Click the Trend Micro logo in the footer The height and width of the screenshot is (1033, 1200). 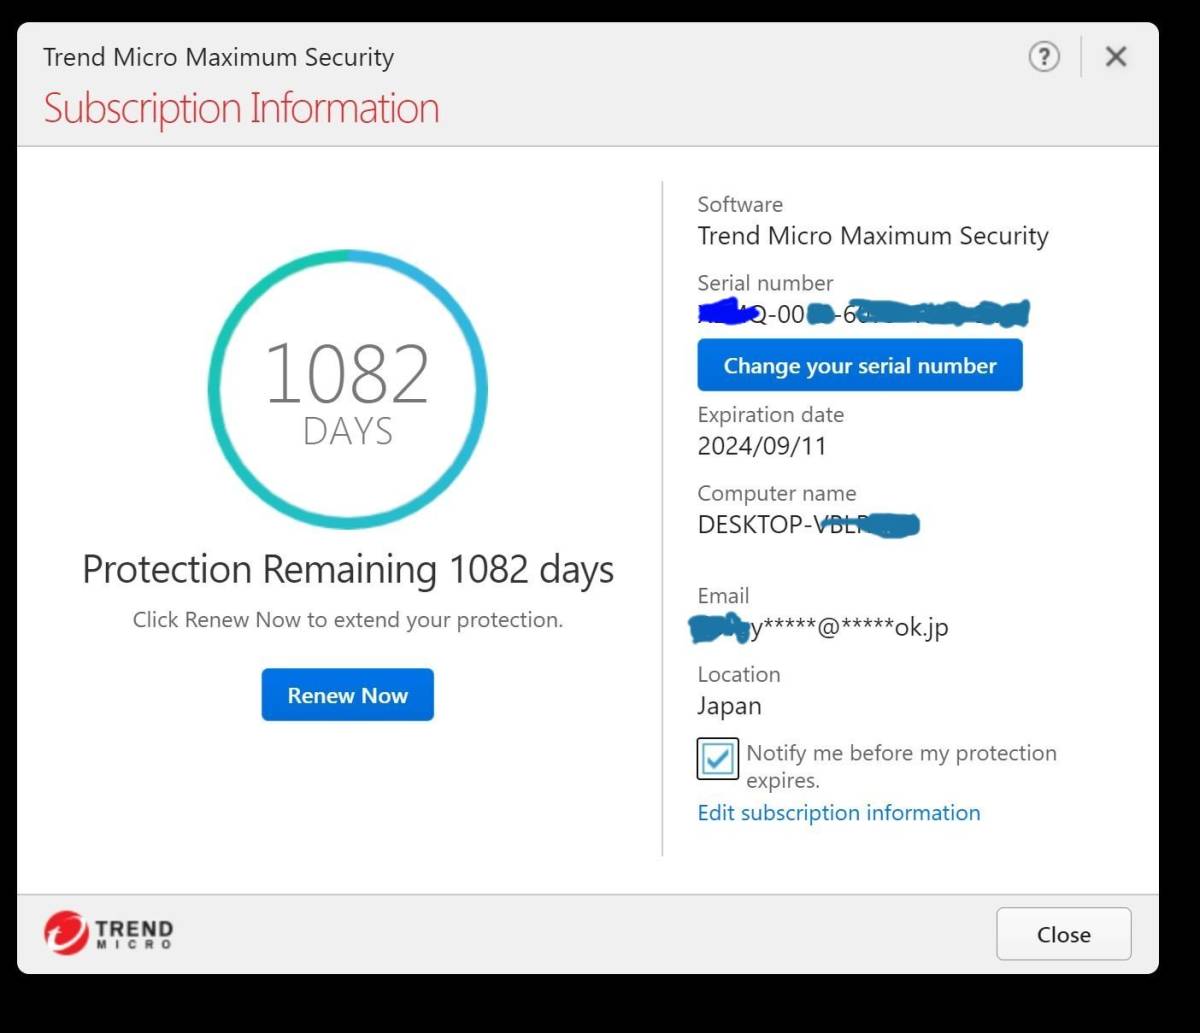[x=109, y=932]
